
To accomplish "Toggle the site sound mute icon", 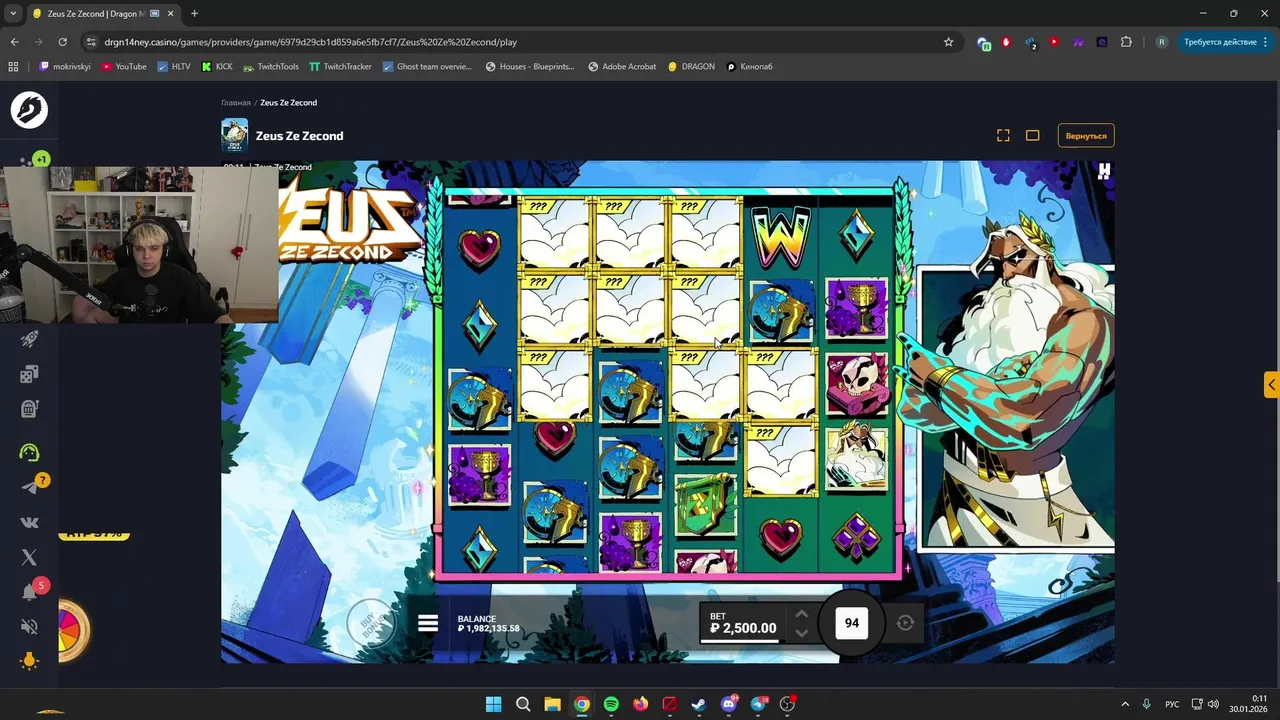I will point(29,627).
